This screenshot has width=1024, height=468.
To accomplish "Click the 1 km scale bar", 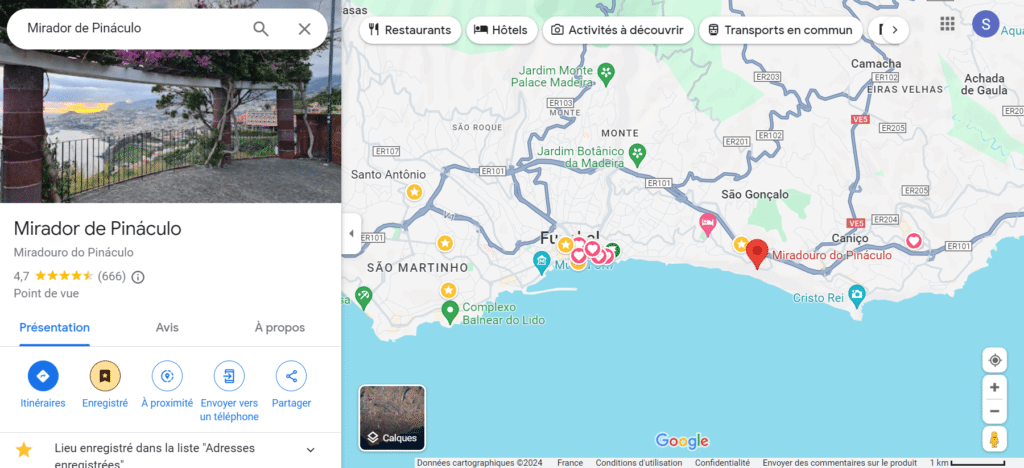I will point(968,463).
